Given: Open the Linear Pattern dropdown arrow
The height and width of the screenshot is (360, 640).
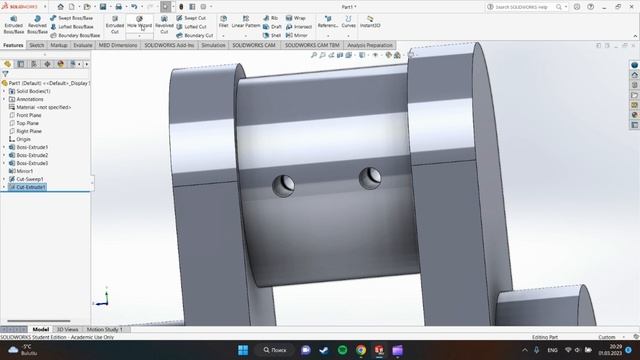Looking at the screenshot, I should pyautogui.click(x=246, y=36).
